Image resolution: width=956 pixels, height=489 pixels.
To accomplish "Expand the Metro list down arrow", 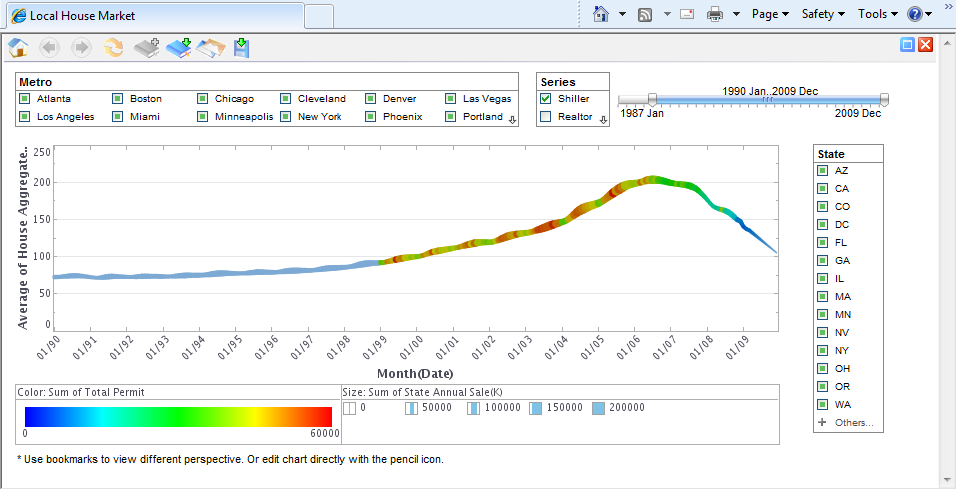I will tap(512, 120).
